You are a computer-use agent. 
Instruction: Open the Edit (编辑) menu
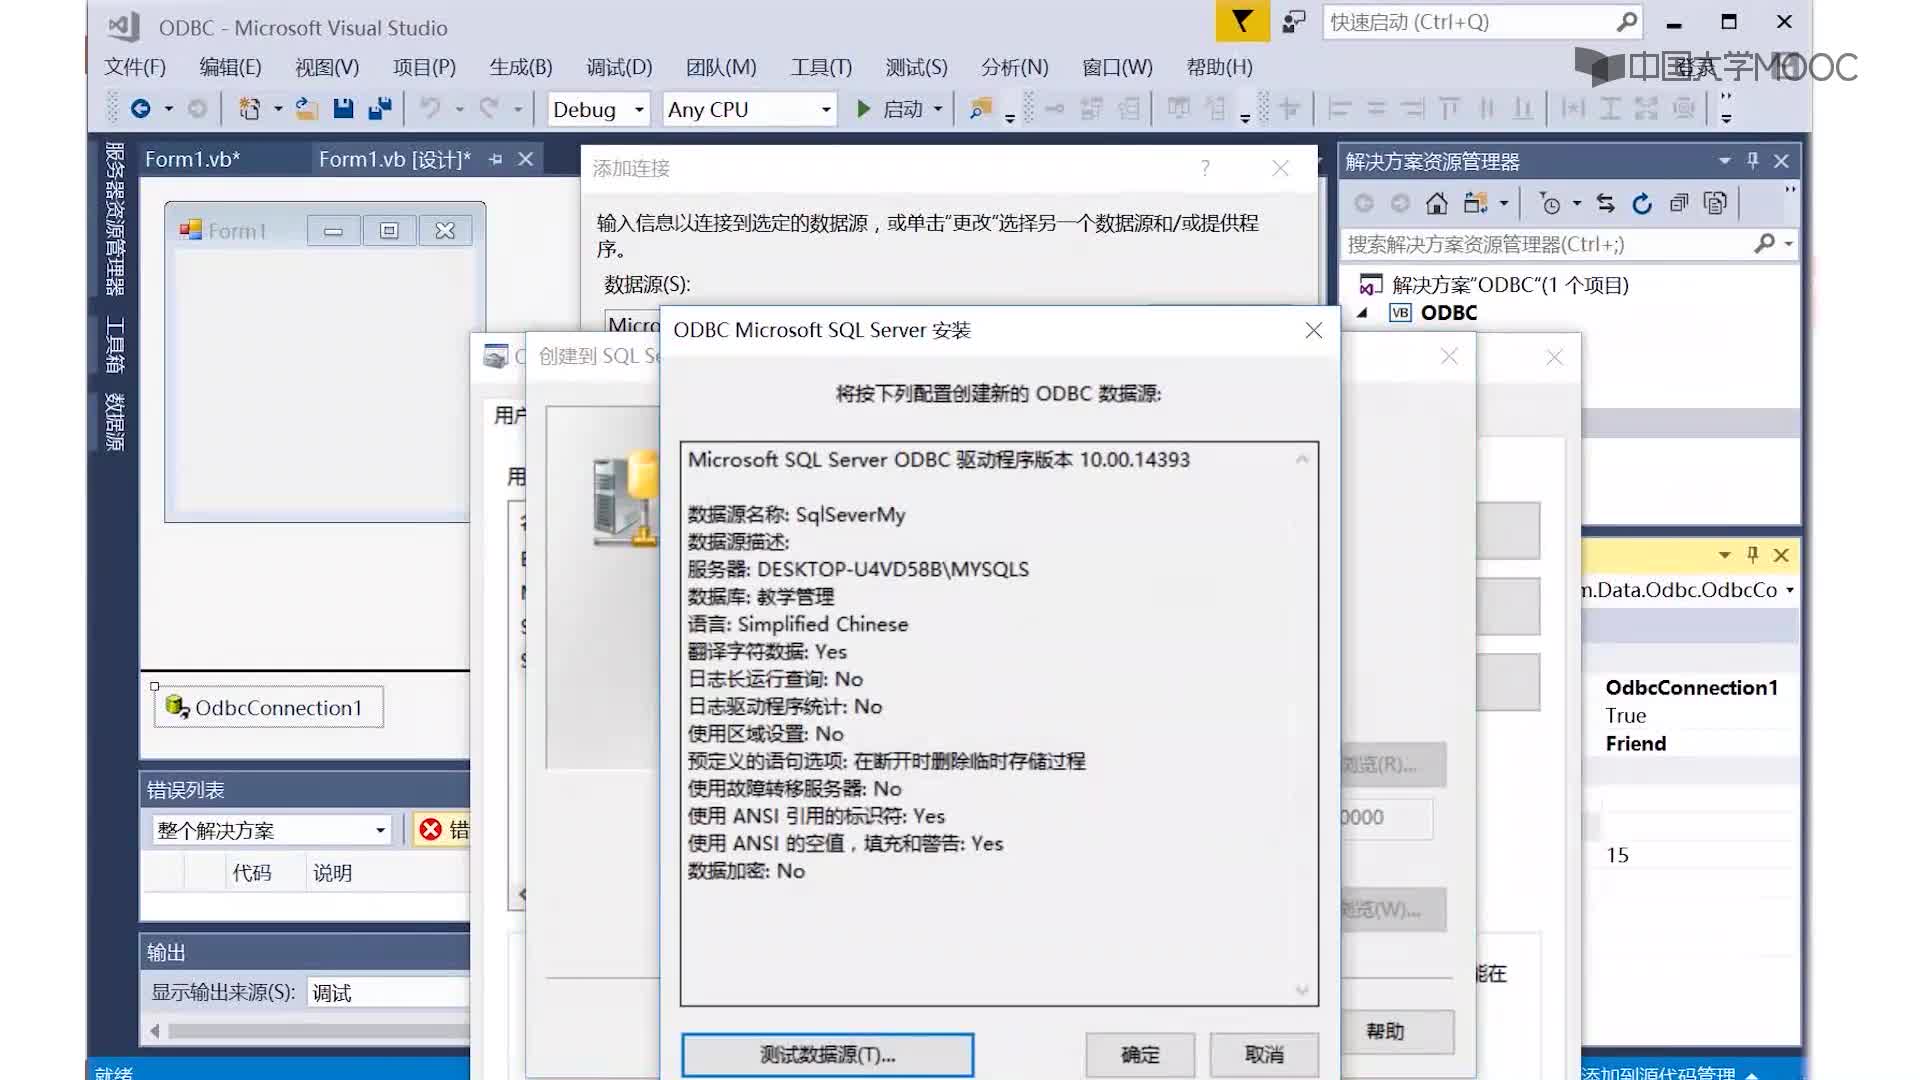click(230, 67)
